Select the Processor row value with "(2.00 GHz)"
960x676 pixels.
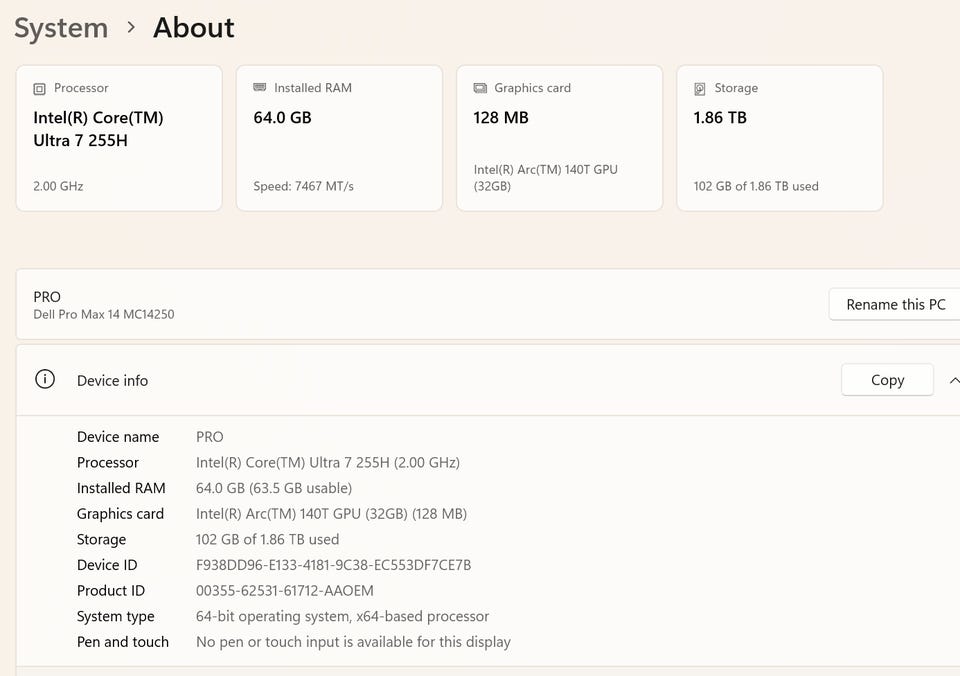328,463
